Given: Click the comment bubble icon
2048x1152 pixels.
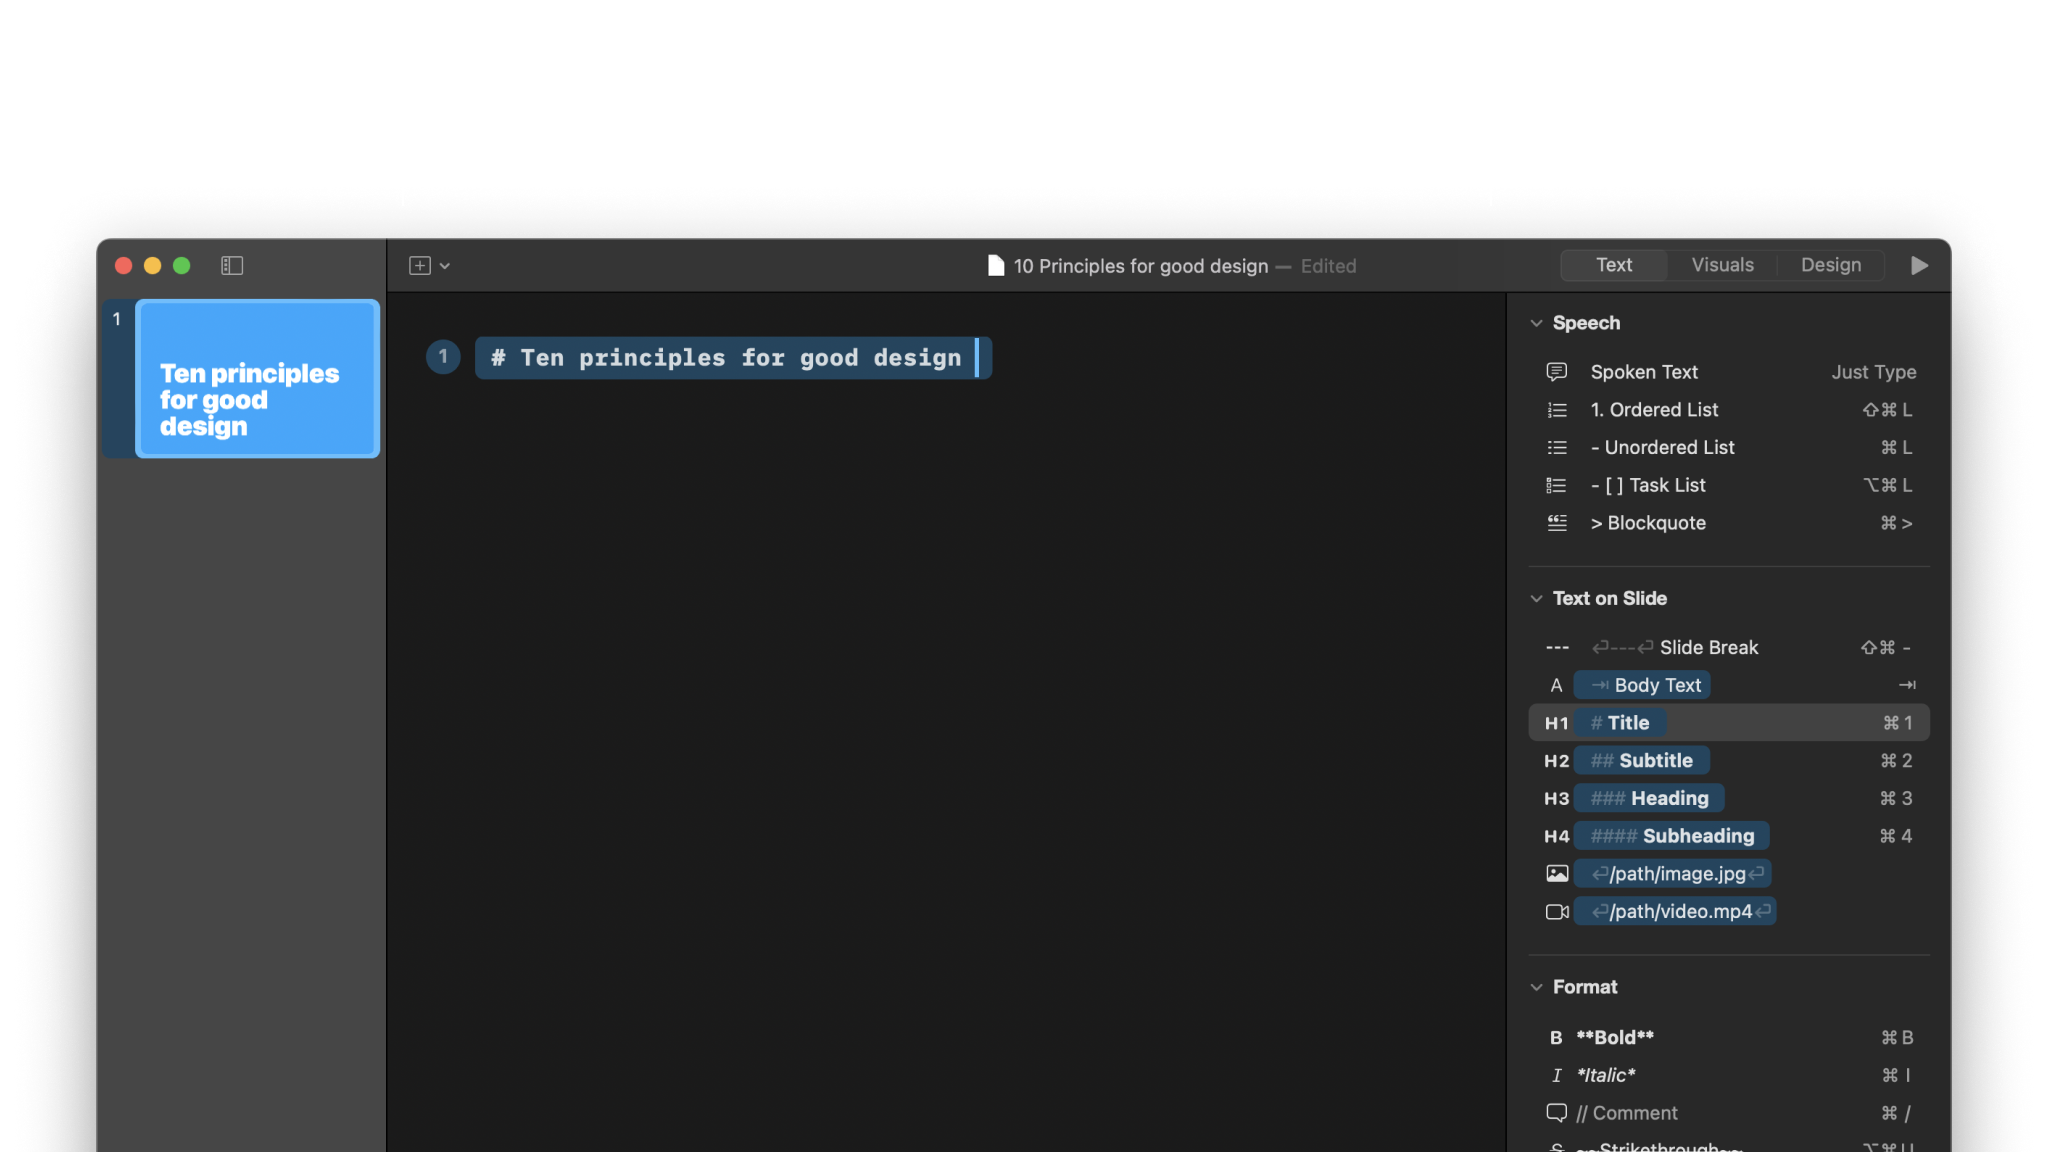Looking at the screenshot, I should pyautogui.click(x=1557, y=1113).
